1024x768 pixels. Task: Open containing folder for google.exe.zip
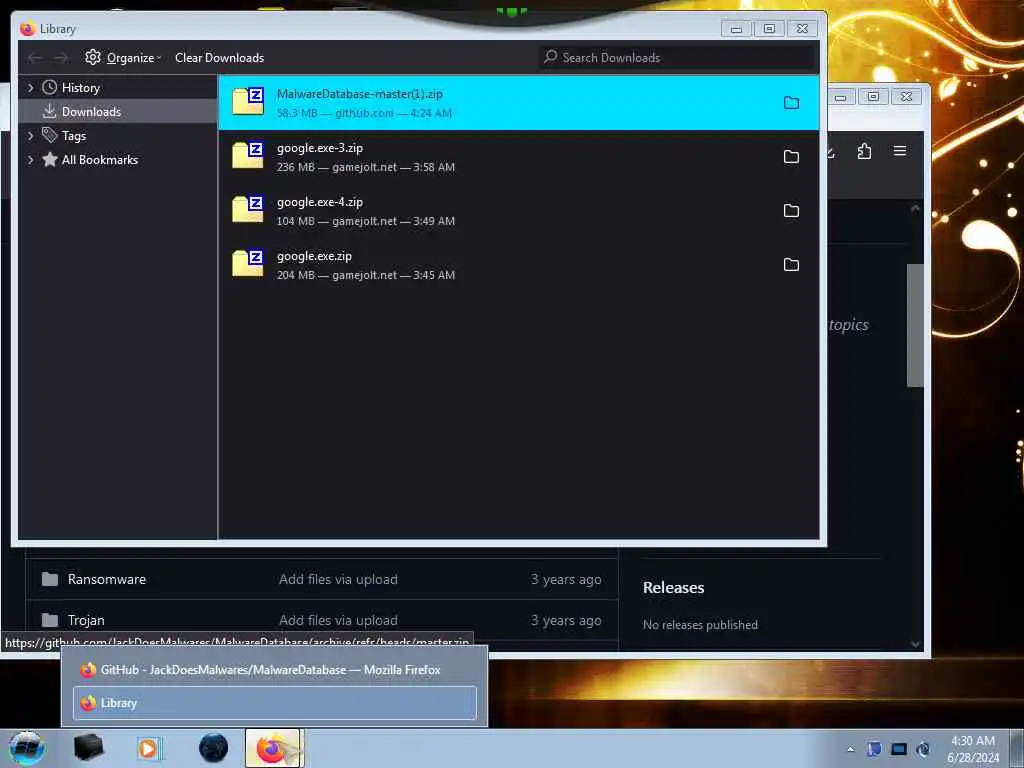(x=791, y=264)
